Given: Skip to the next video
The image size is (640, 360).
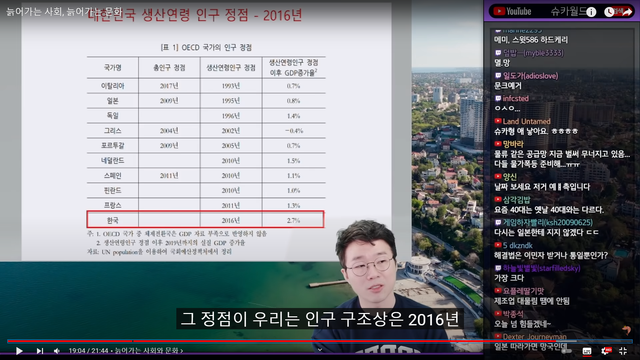Looking at the screenshot, I should pyautogui.click(x=40, y=351).
